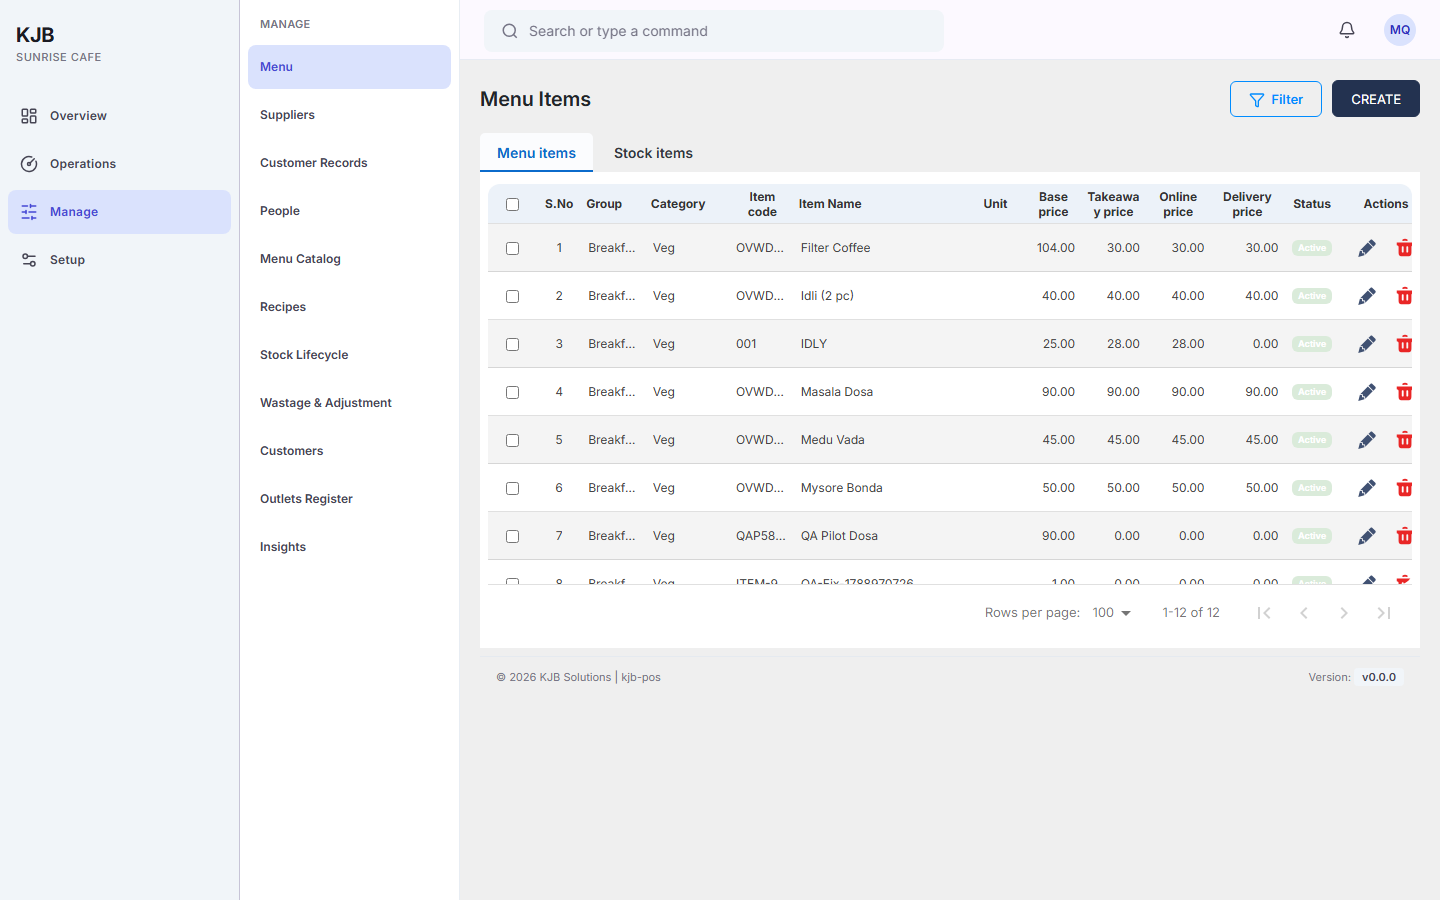Image resolution: width=1440 pixels, height=900 pixels.
Task: Edit the QA Pilot Dosa item
Action: [x=1367, y=536]
